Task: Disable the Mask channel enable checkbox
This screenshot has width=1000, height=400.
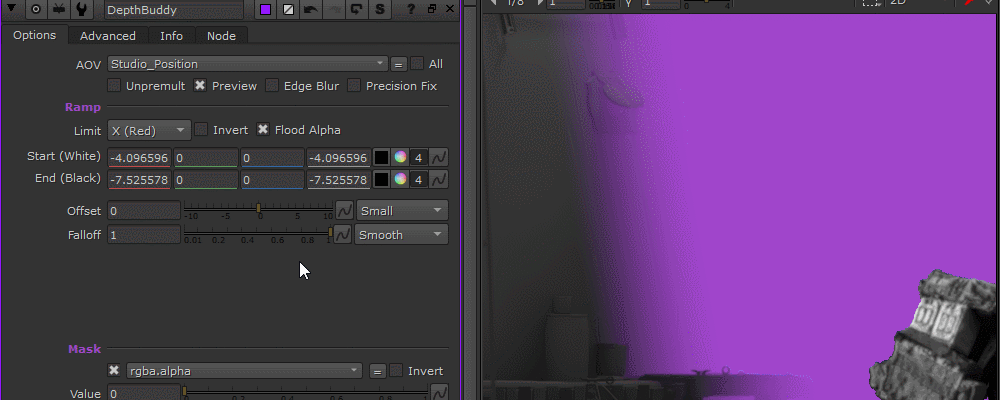Action: point(114,371)
